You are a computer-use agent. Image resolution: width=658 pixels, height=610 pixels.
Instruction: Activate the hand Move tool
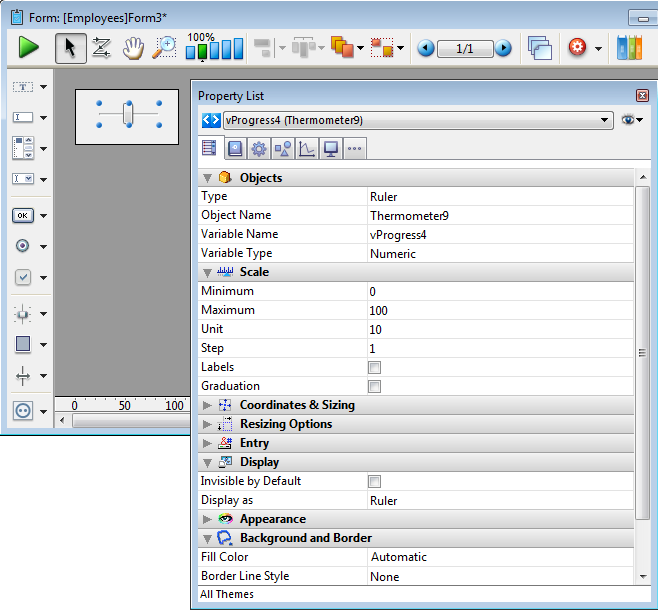133,47
